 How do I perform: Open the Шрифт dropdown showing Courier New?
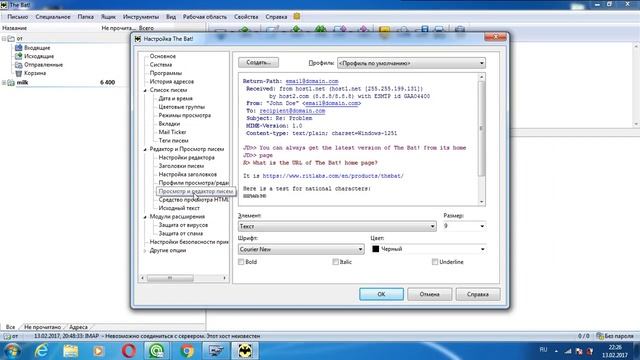coord(301,249)
